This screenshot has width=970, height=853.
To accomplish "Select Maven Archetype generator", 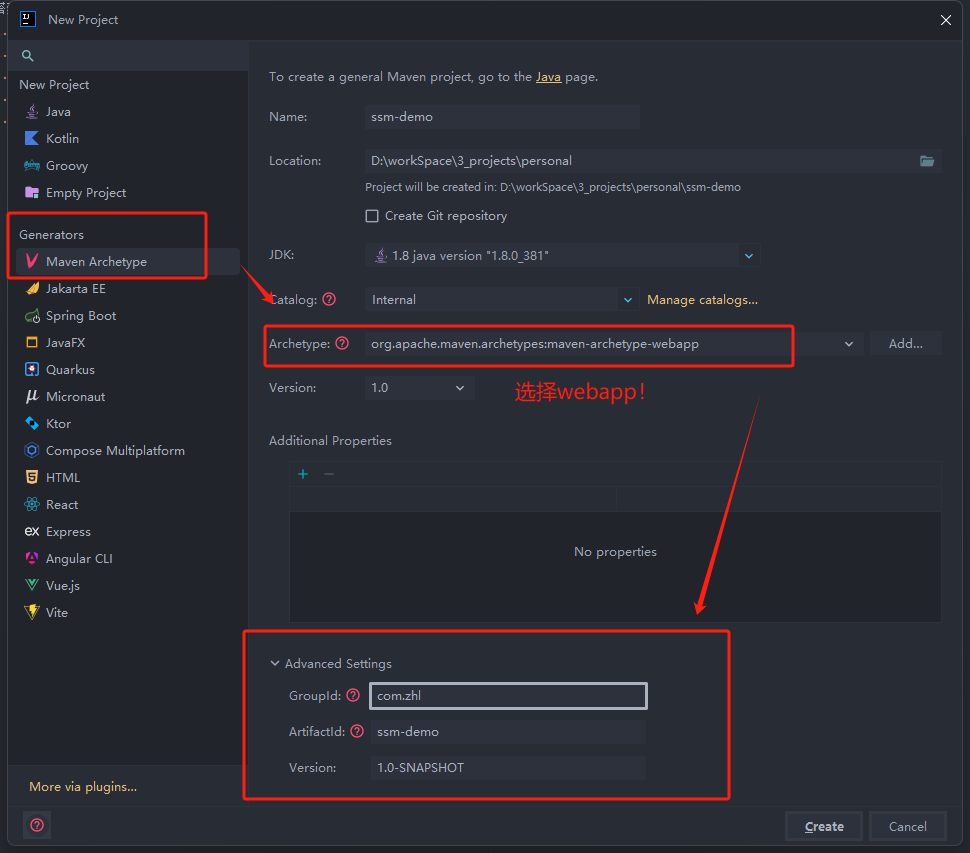I will 96,262.
